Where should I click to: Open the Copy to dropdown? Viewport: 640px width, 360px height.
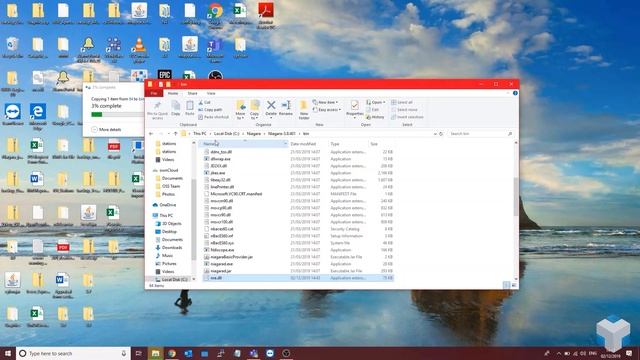pos(255,110)
